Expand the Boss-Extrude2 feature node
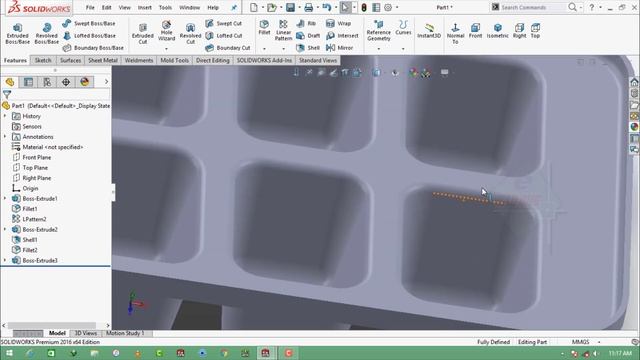This screenshot has width=640, height=360. 5,229
